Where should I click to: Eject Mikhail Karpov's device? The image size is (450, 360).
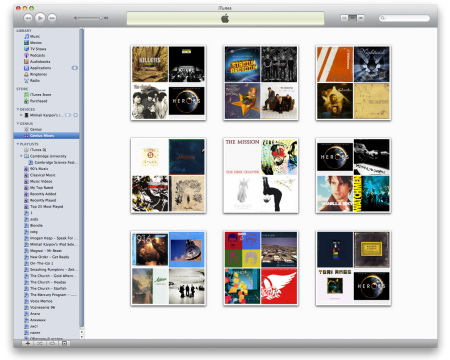point(76,115)
